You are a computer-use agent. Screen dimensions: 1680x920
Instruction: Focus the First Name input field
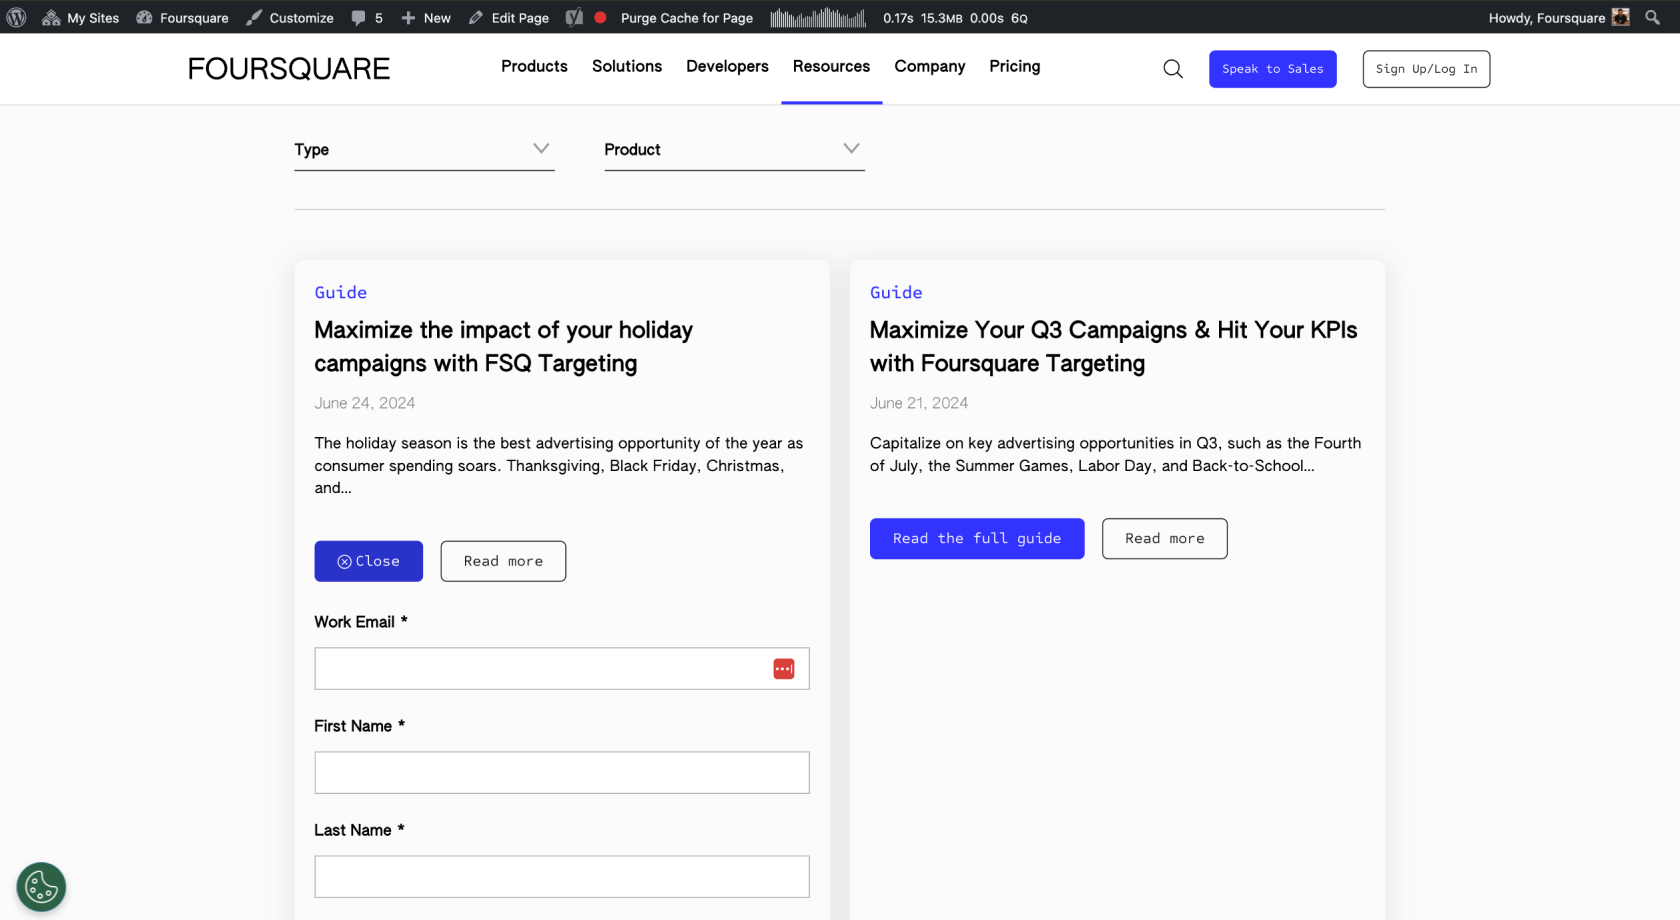[x=562, y=772]
